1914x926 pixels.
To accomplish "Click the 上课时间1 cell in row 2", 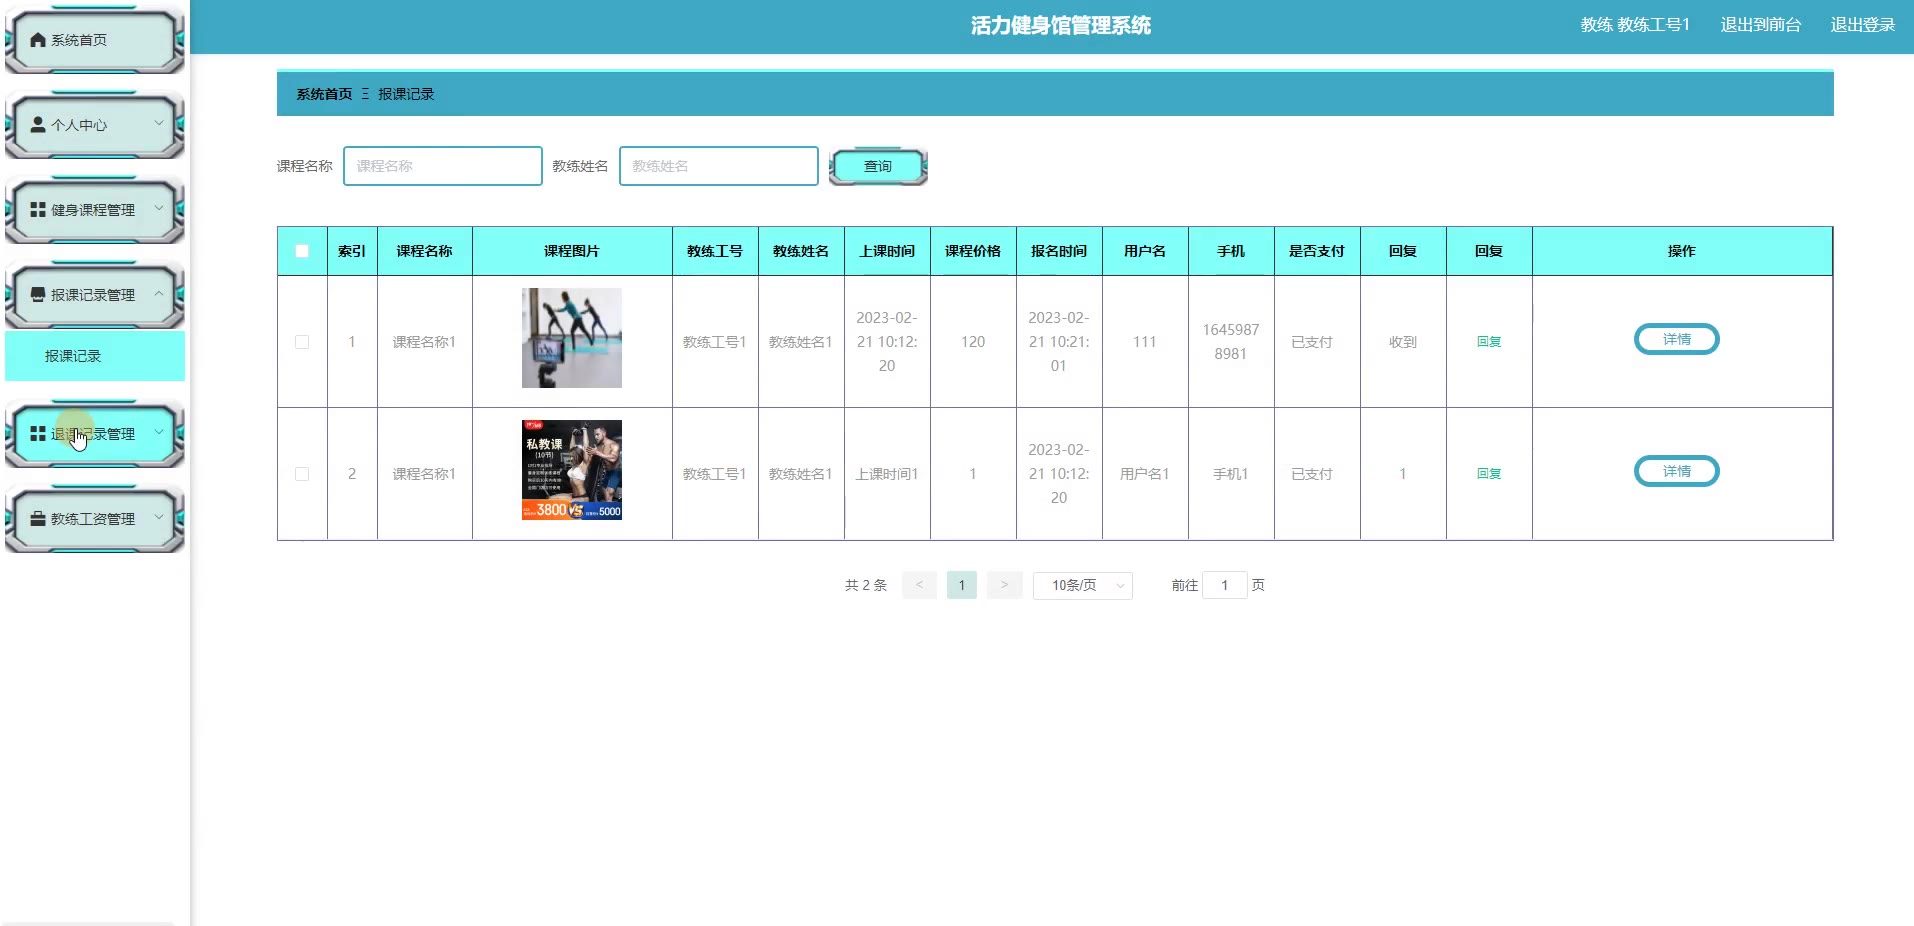I will [887, 474].
